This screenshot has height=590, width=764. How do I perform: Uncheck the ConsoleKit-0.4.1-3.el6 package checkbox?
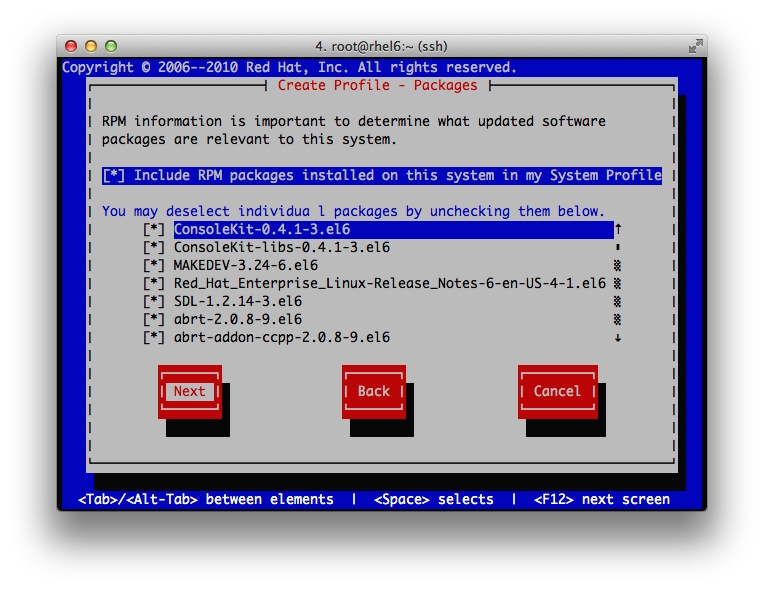[153, 229]
